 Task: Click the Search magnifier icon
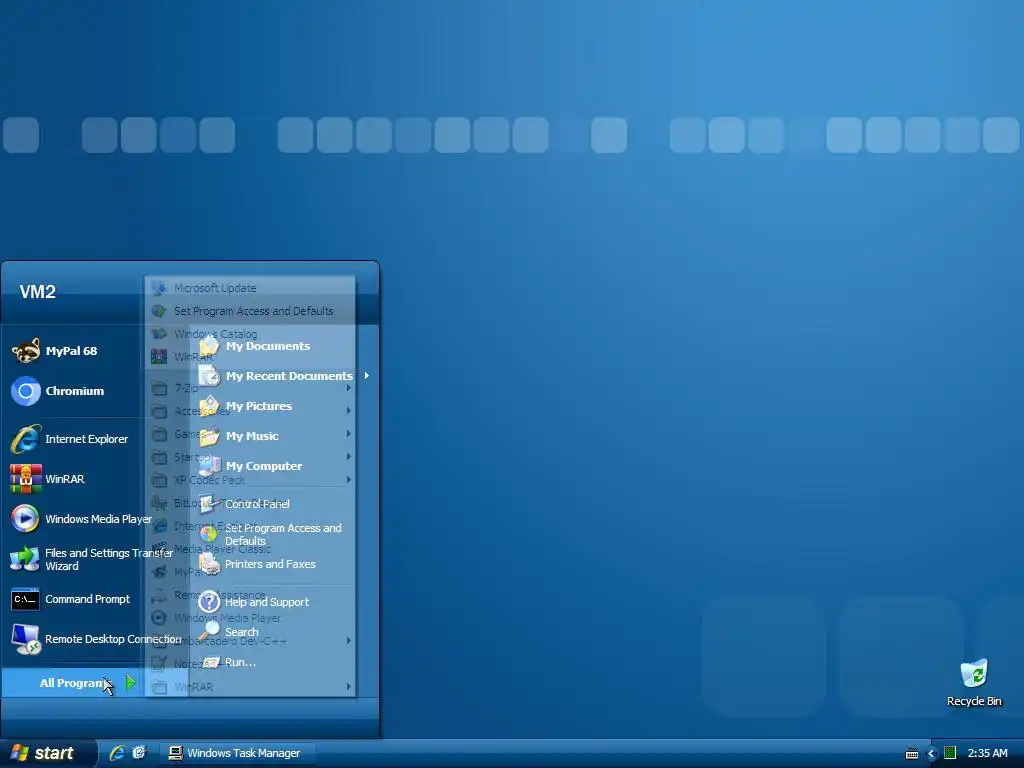click(x=209, y=632)
